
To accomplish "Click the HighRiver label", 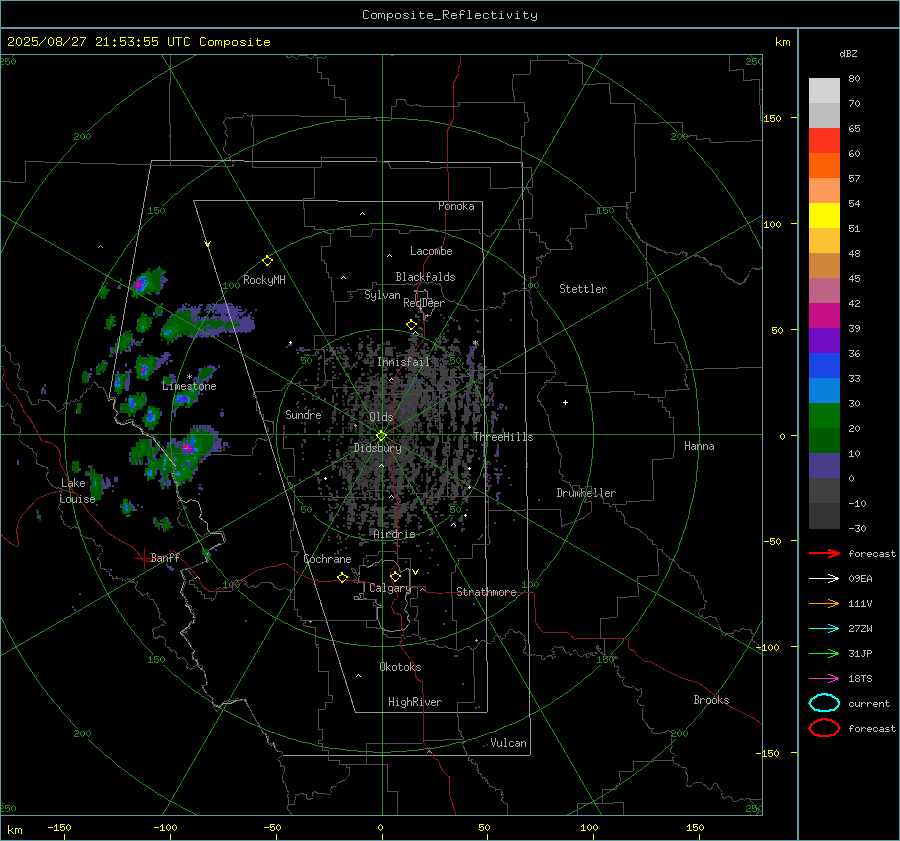I will tap(415, 702).
